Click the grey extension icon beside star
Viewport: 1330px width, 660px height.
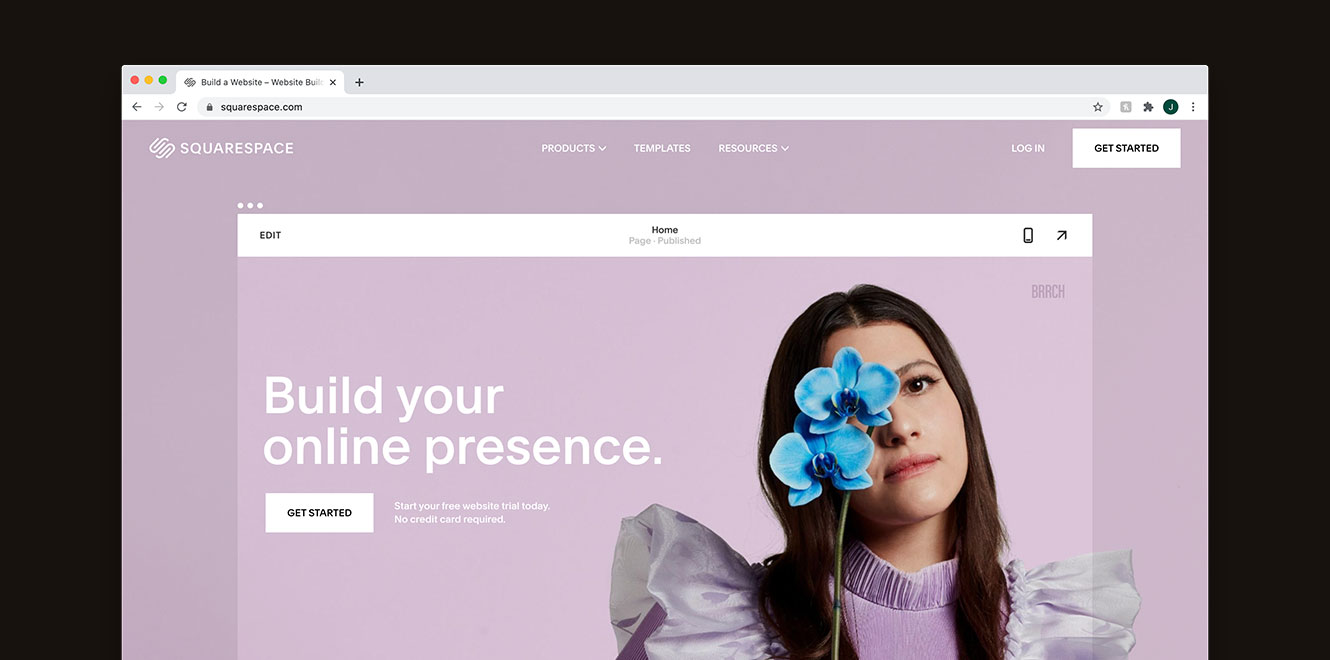click(1126, 107)
